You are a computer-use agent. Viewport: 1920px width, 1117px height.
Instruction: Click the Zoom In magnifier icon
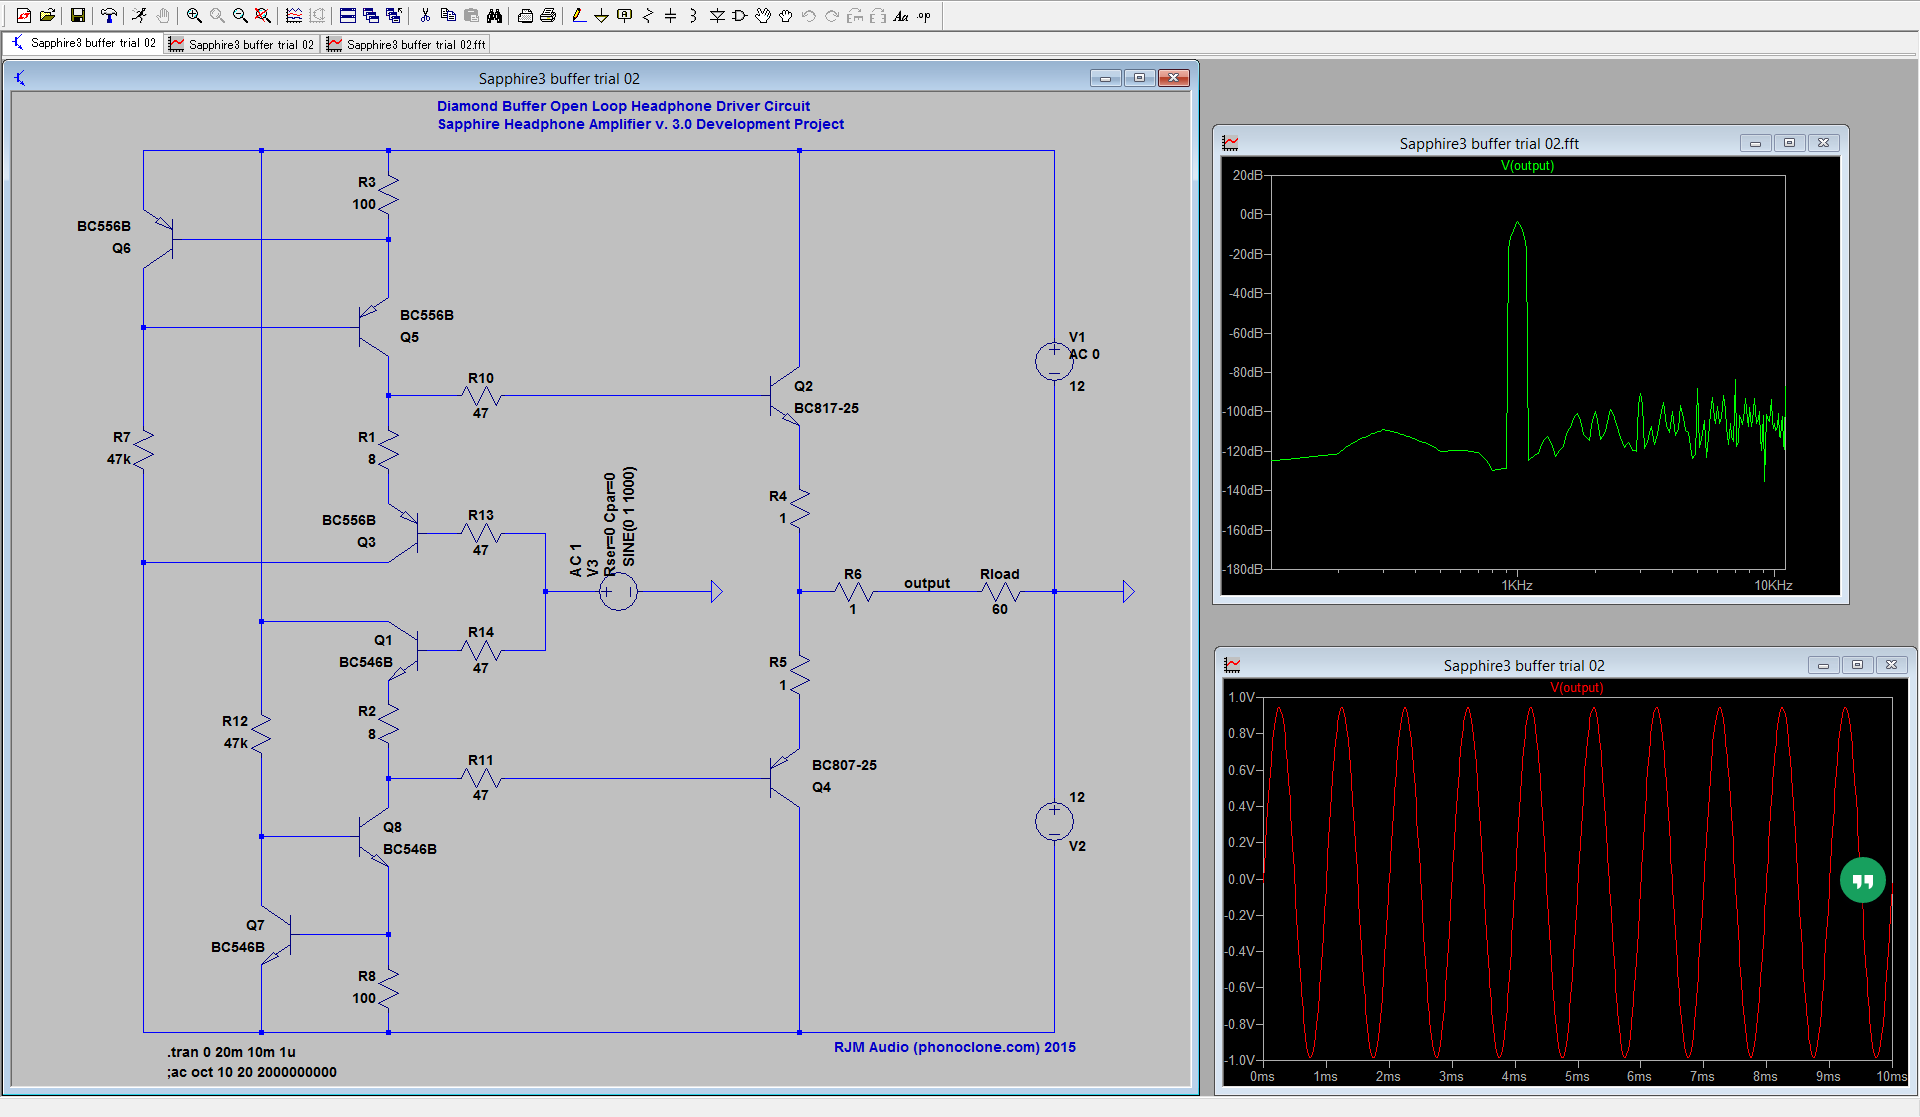pos(194,15)
